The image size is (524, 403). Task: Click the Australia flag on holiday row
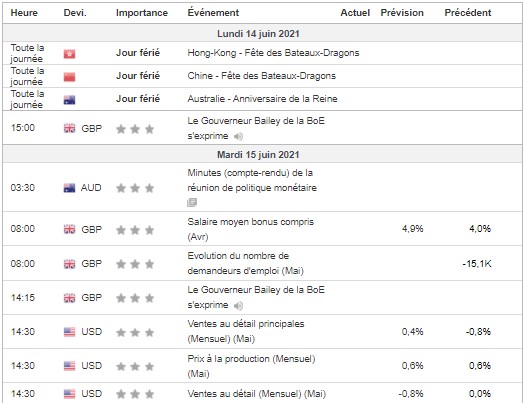pyautogui.click(x=70, y=100)
